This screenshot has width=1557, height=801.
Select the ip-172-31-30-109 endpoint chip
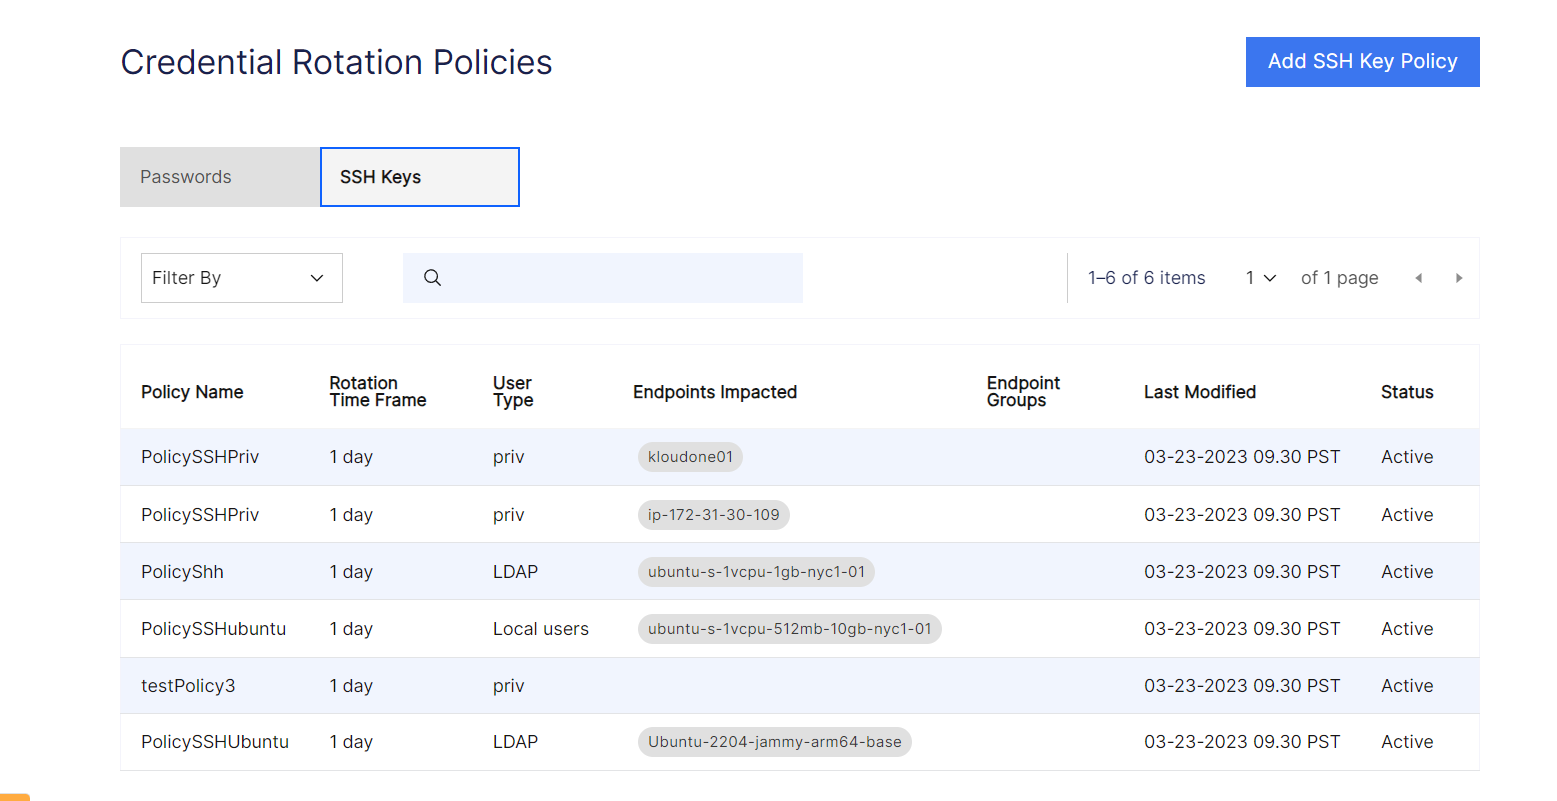(x=713, y=515)
